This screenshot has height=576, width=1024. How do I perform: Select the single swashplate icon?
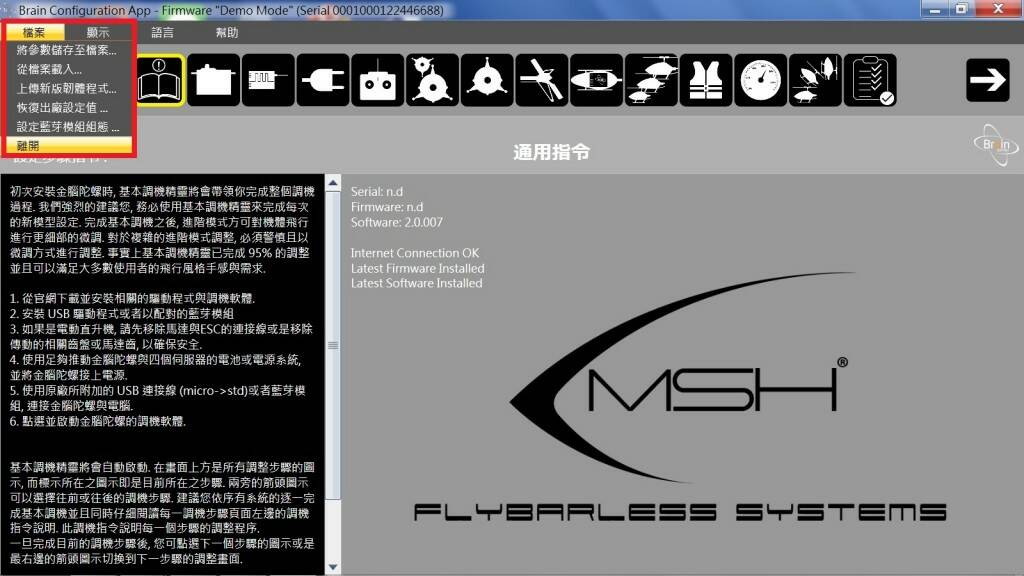[x=487, y=80]
